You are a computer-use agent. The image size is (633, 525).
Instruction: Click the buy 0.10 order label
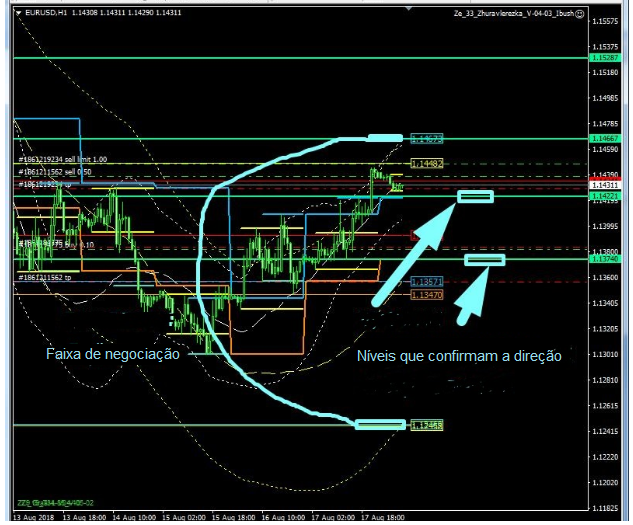point(82,243)
